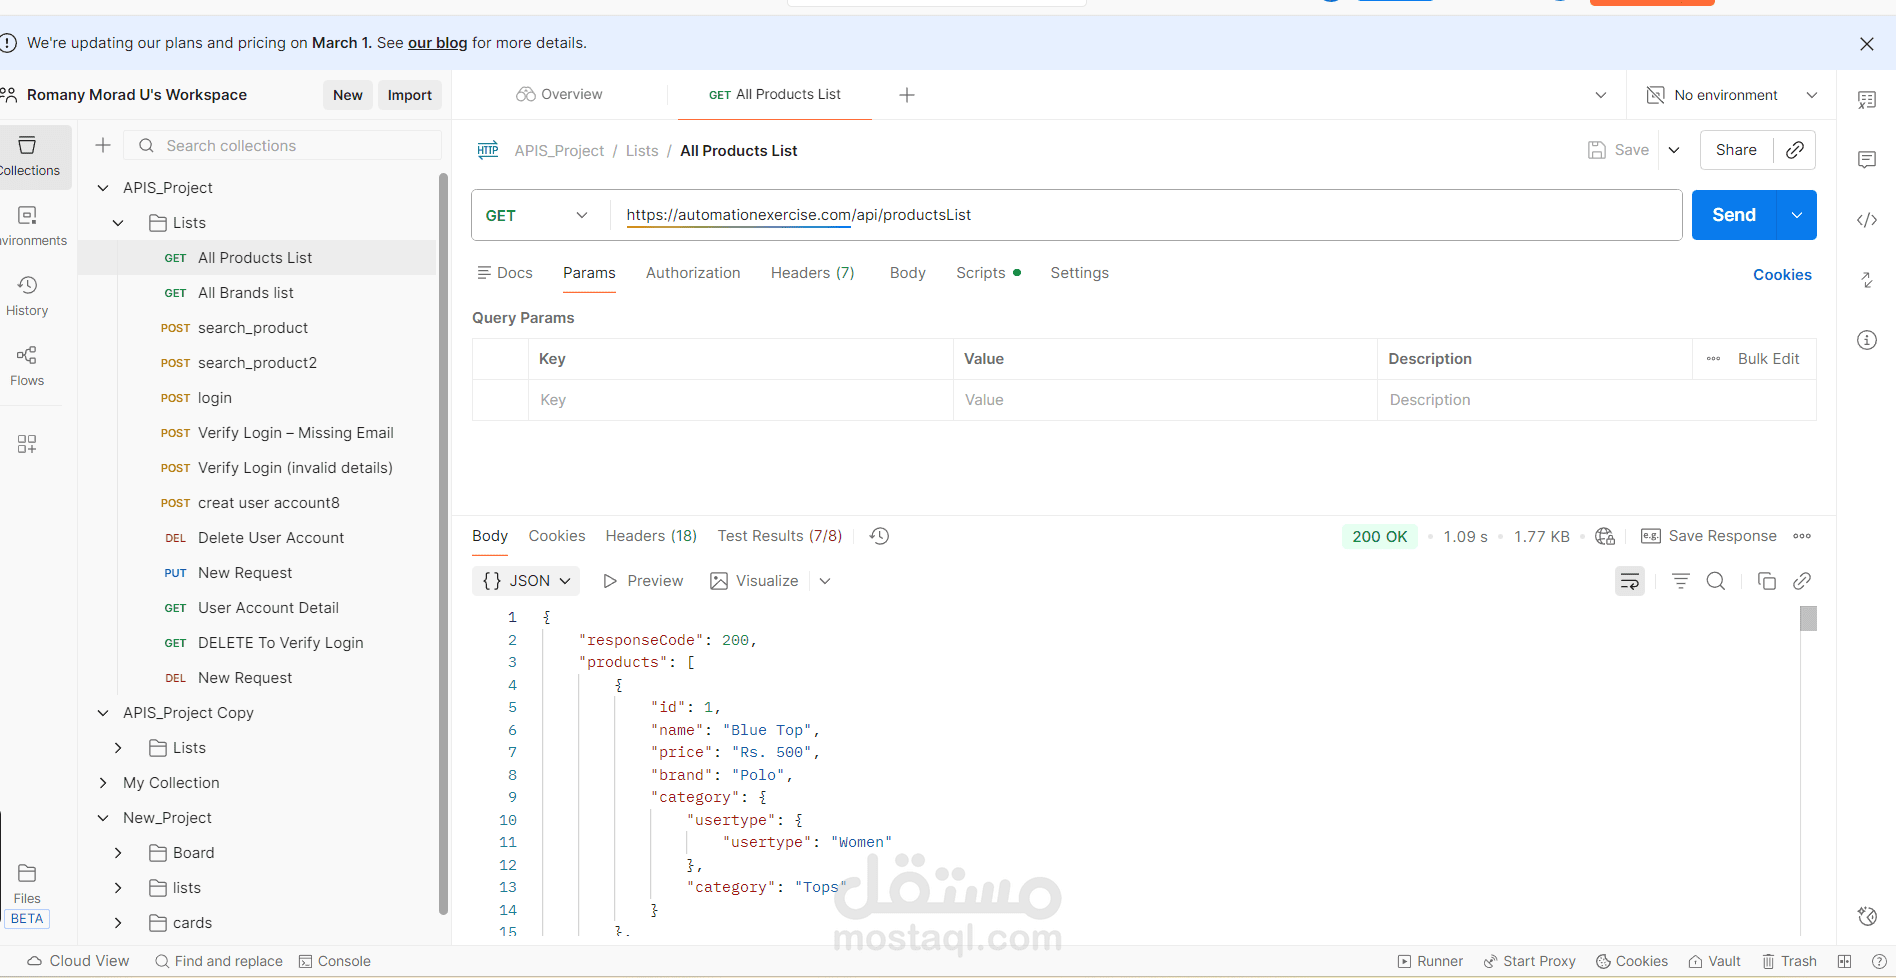Open the No environment dropdown
Image resolution: width=1896 pixels, height=978 pixels.
tap(1732, 95)
